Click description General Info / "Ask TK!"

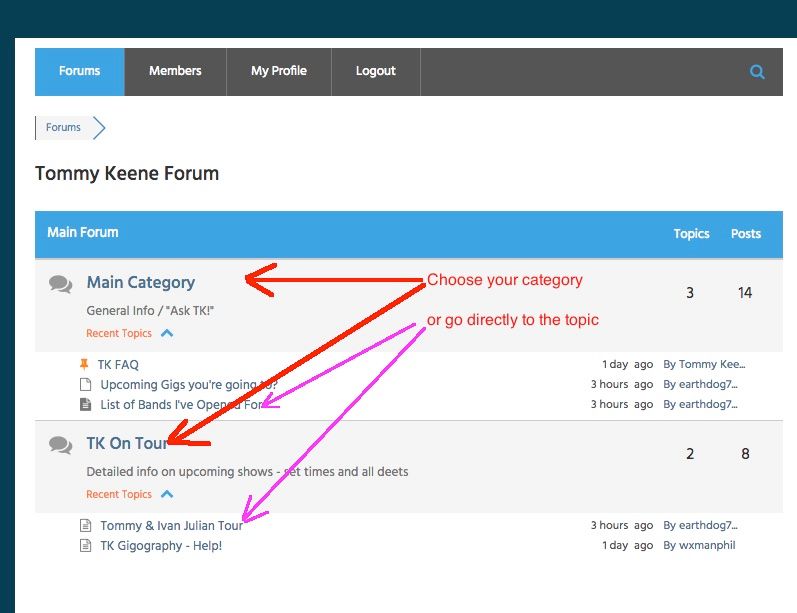150,311
